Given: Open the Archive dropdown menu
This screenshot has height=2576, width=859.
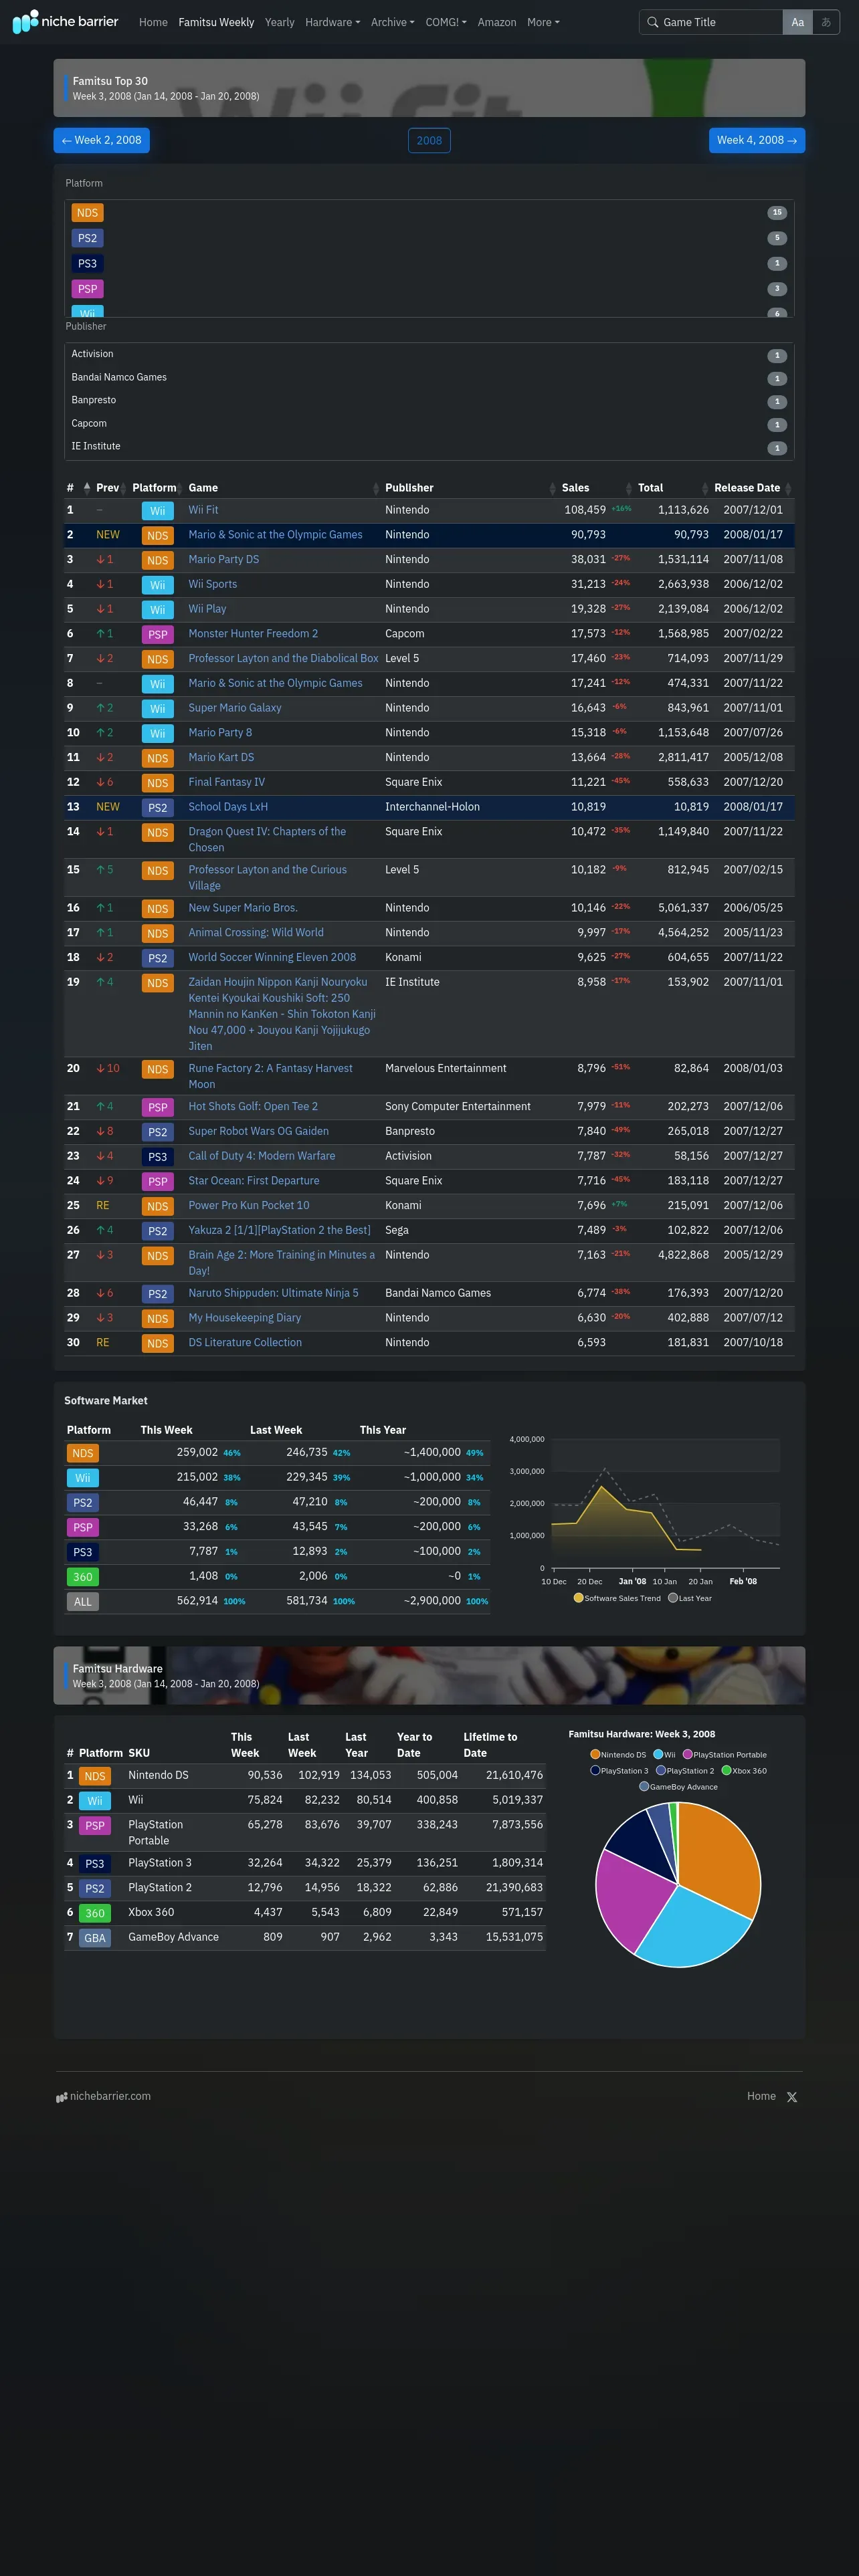Looking at the screenshot, I should (x=392, y=22).
